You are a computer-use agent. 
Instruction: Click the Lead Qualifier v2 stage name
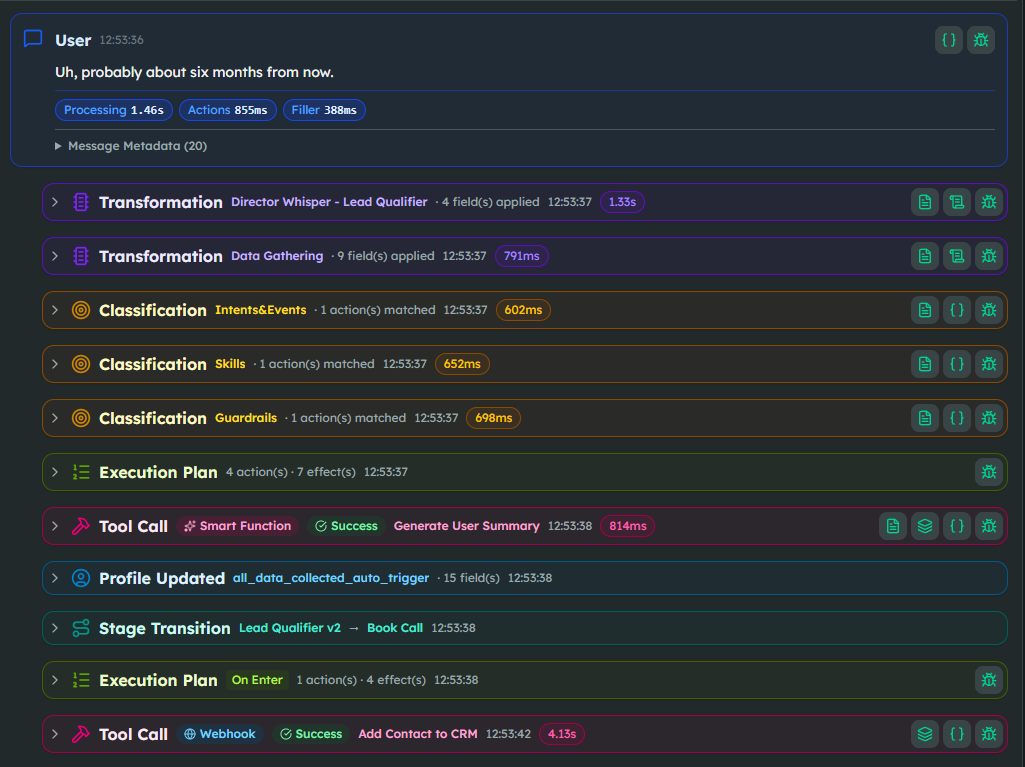(x=290, y=628)
